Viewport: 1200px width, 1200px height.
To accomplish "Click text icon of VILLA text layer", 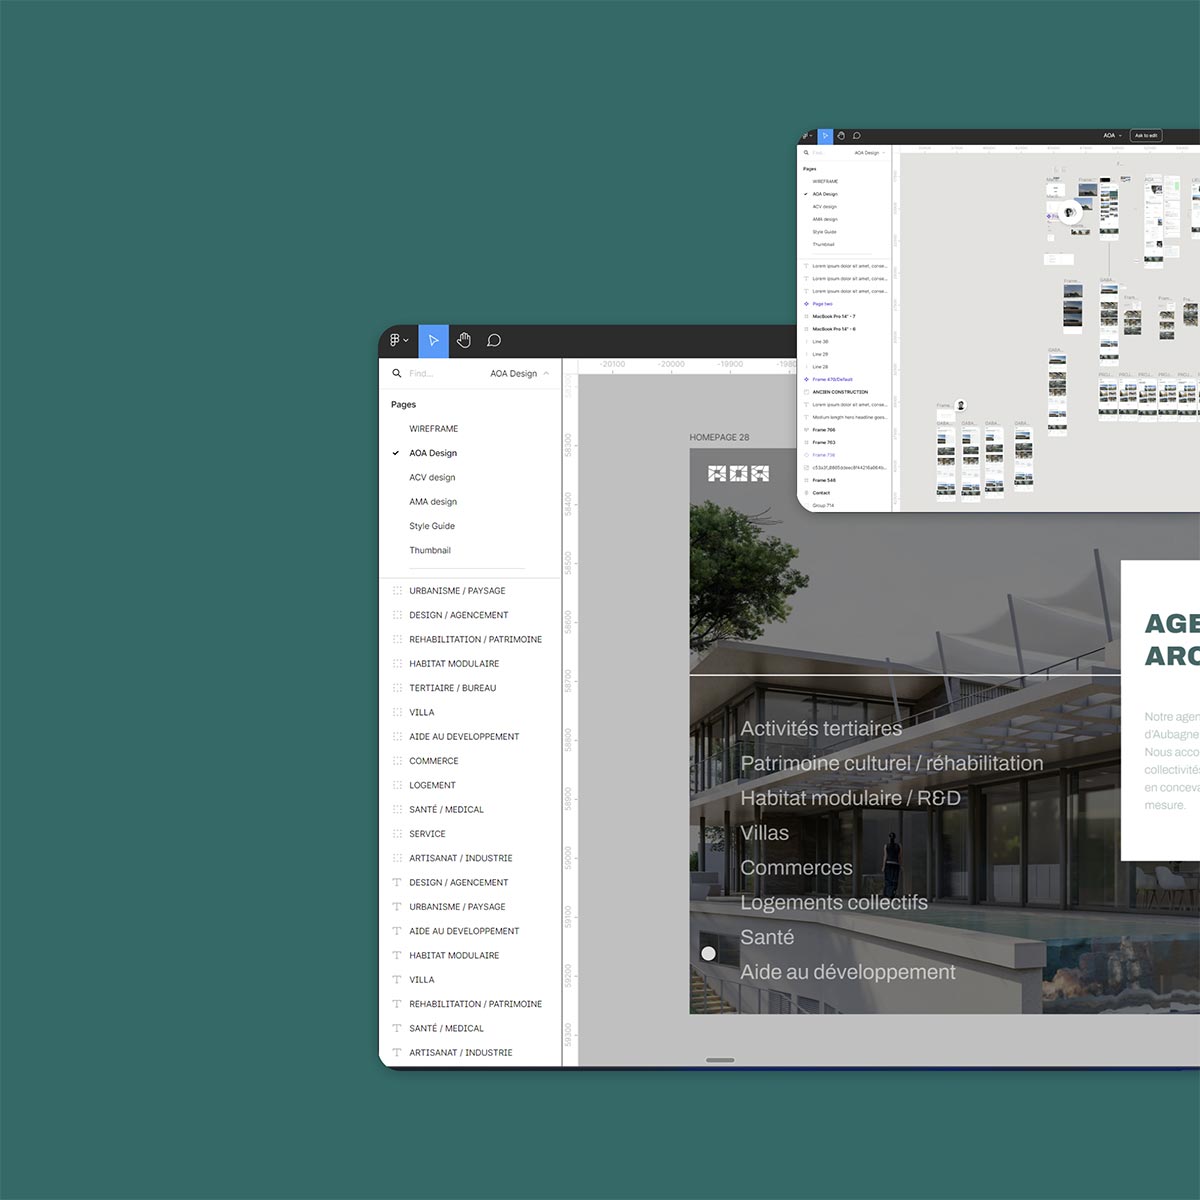I will tap(397, 980).
